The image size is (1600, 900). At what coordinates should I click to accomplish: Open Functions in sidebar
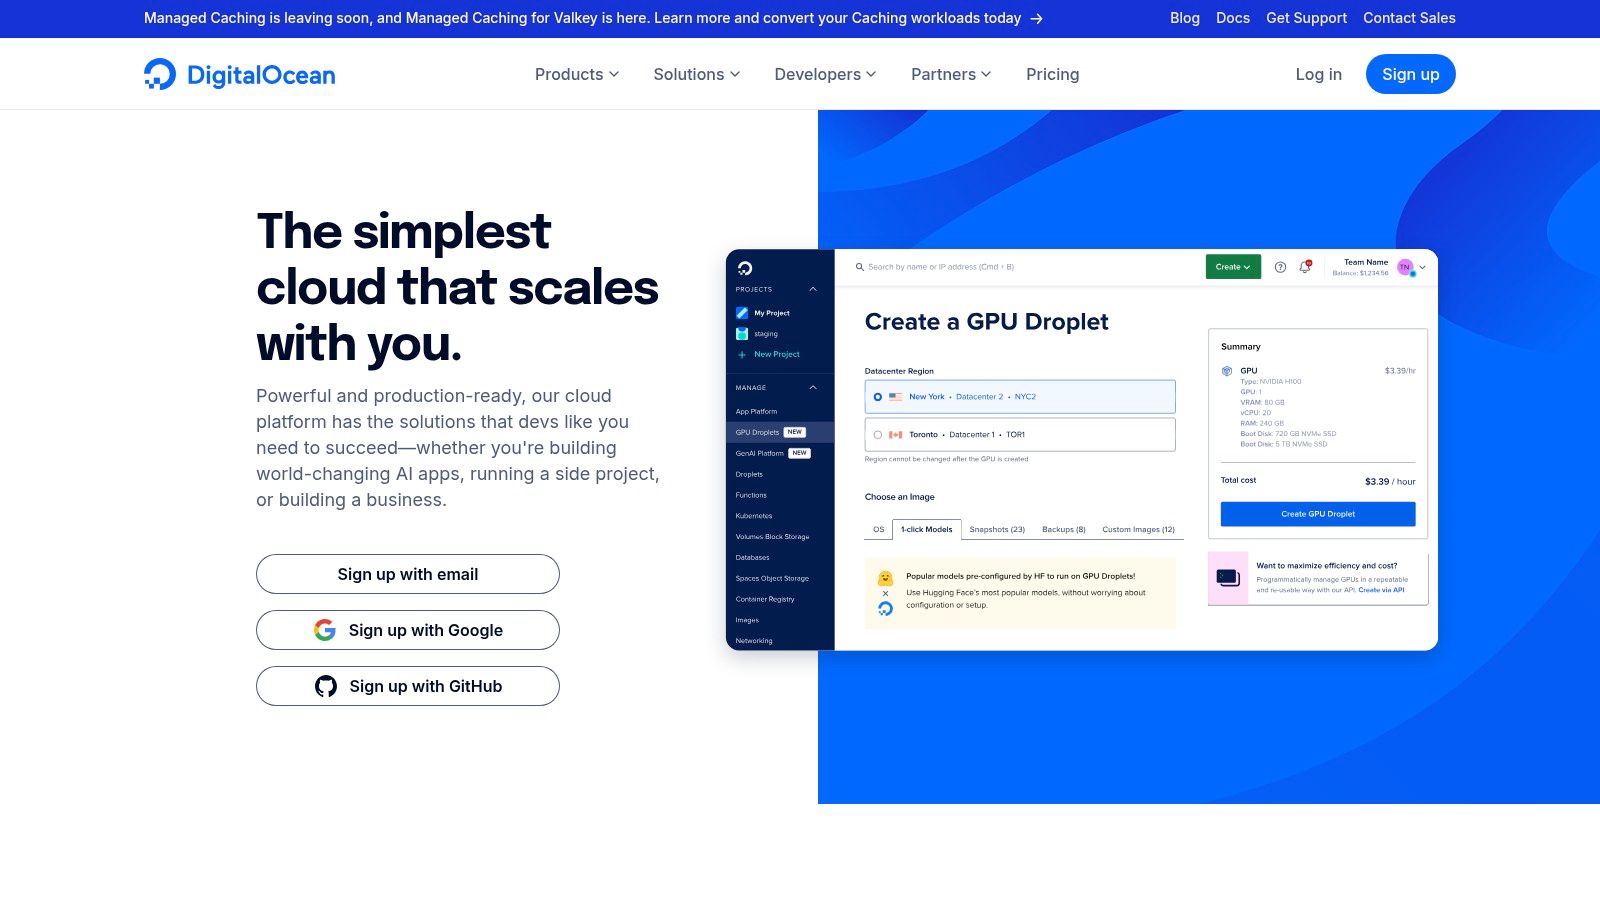[x=751, y=495]
